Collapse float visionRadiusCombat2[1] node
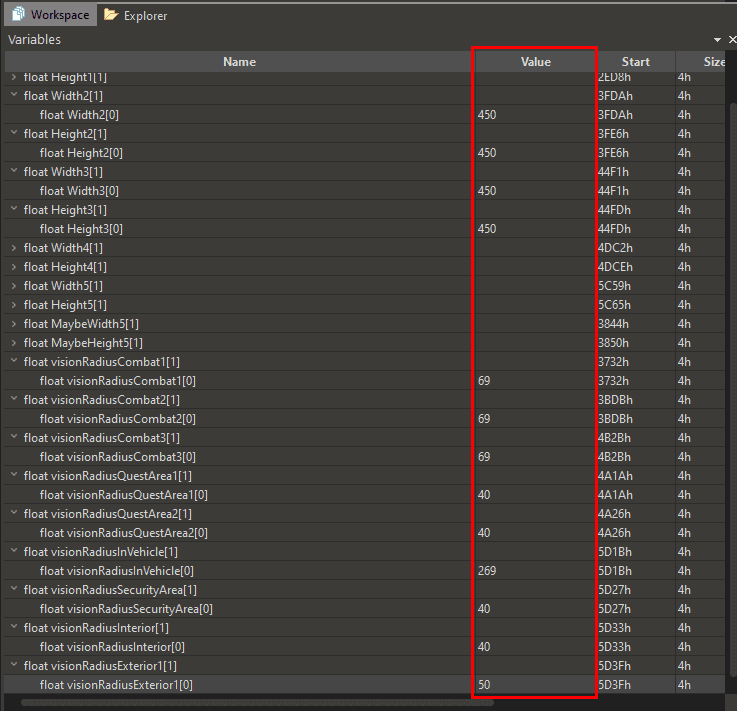The height and width of the screenshot is (711, 737). (14, 399)
